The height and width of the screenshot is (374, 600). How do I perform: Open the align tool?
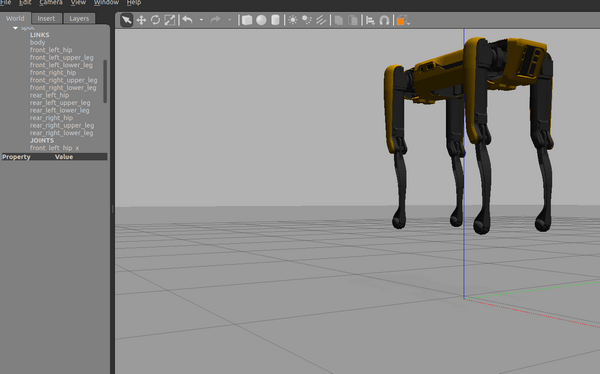[x=370, y=20]
